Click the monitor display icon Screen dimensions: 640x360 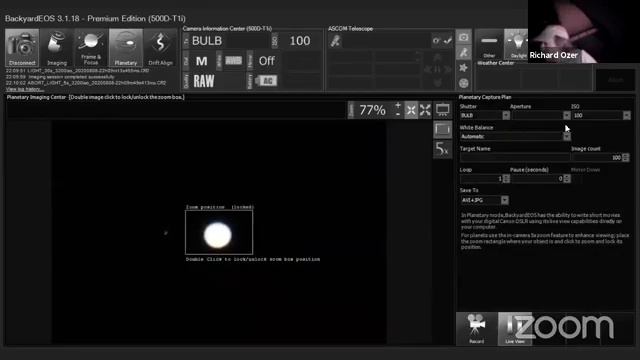443,109
